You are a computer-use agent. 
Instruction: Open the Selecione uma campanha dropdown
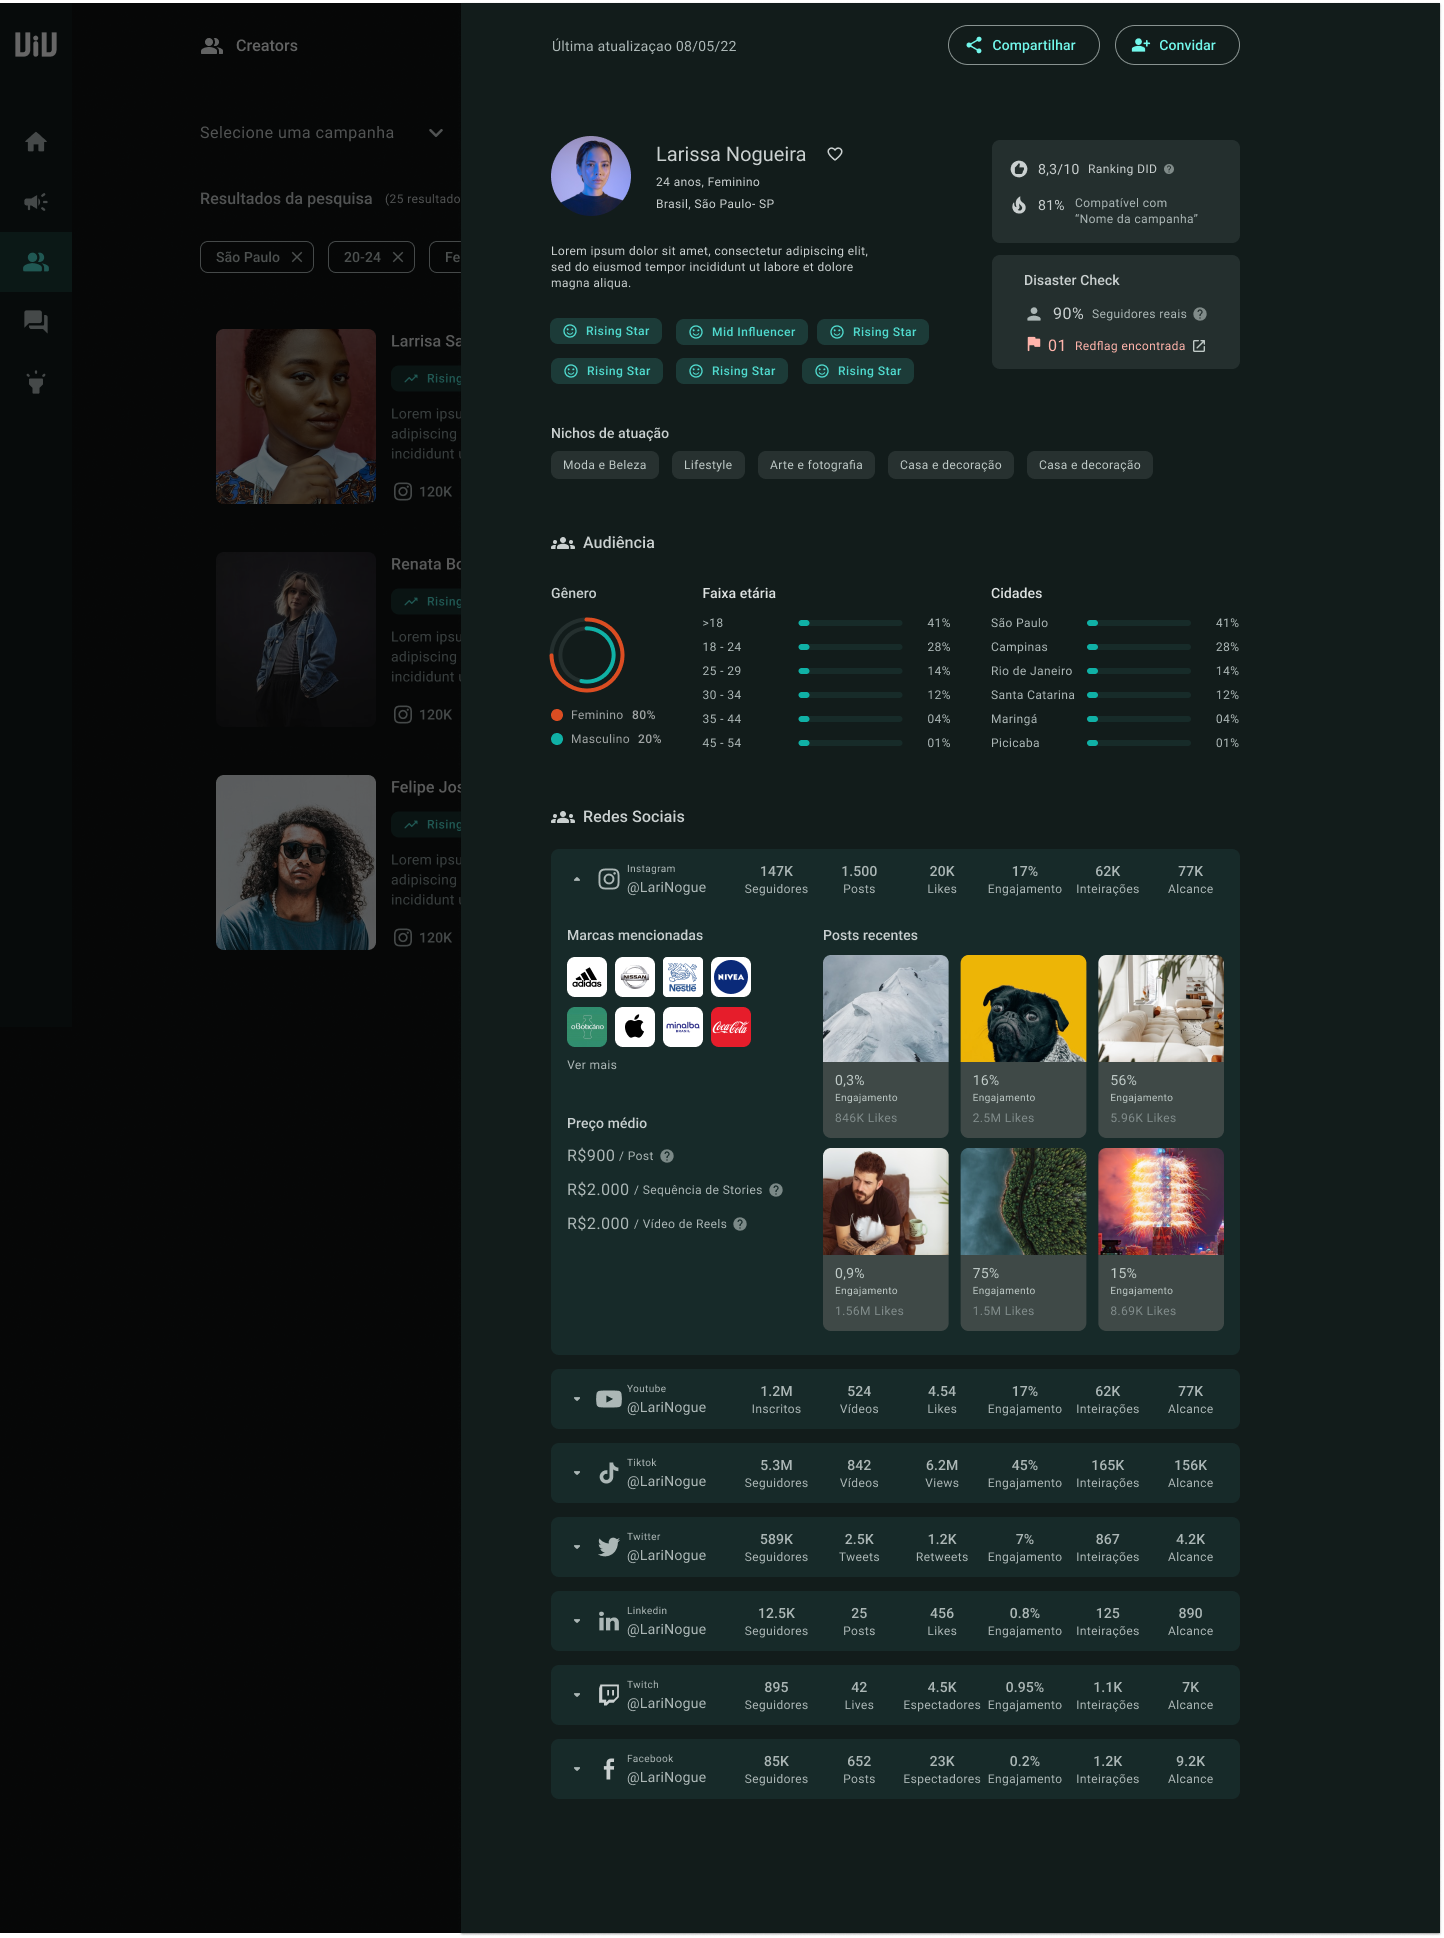321,133
